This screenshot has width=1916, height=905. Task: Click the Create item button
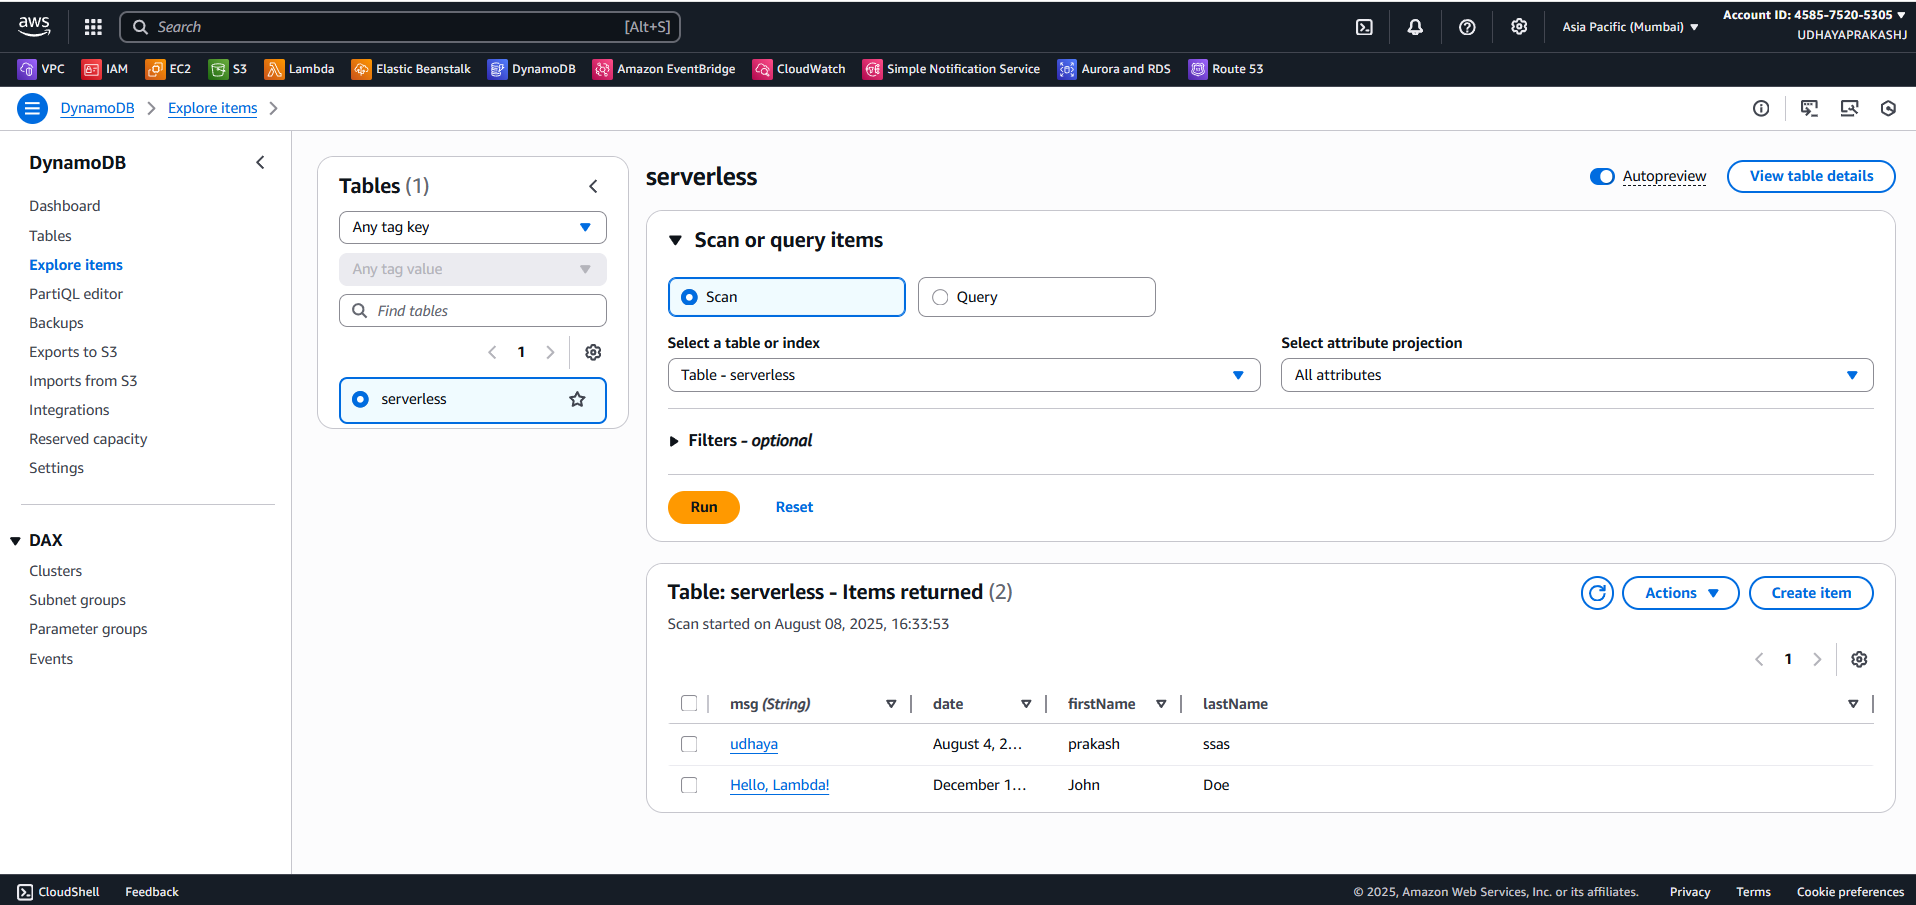coord(1811,593)
